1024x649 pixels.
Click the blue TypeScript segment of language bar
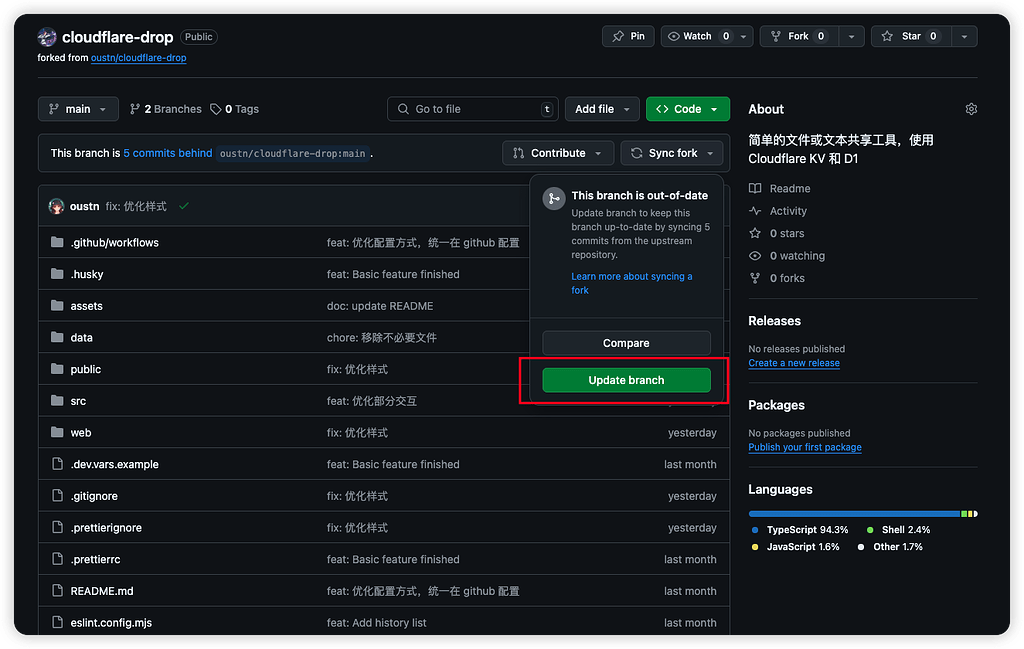[854, 514]
